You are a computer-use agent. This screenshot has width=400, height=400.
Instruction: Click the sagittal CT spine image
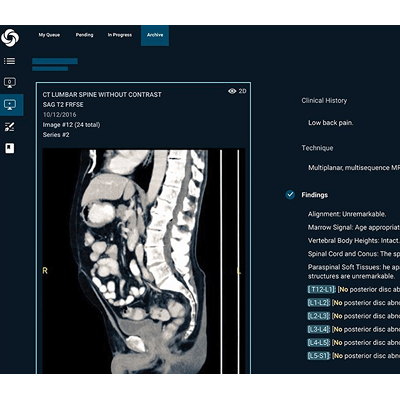[x=143, y=262]
